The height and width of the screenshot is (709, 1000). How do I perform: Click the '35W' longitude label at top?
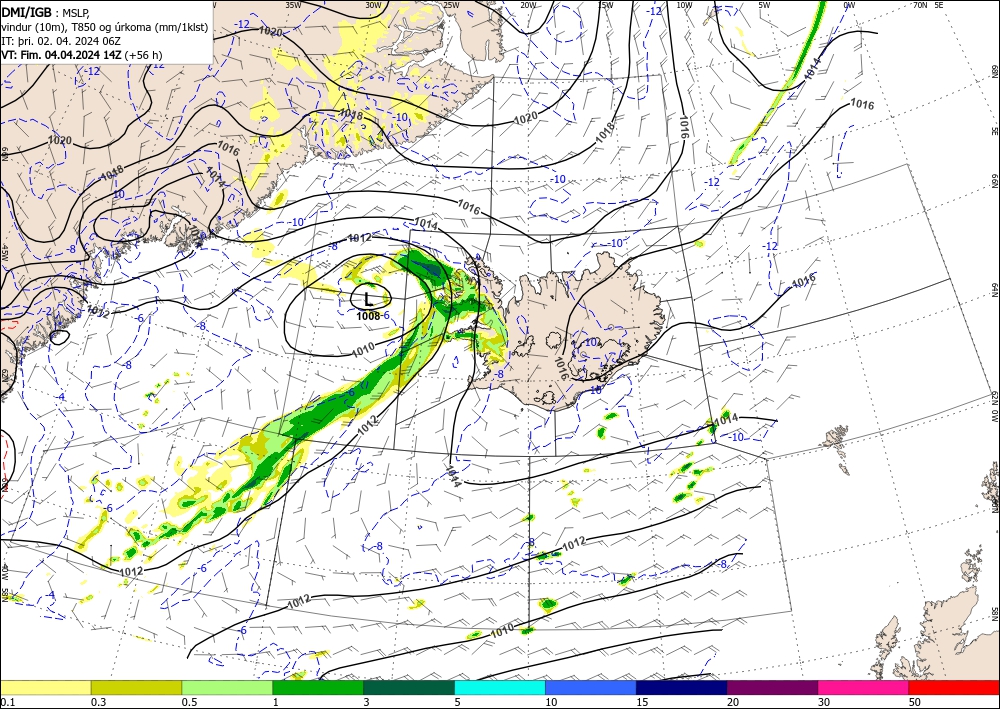coord(293,4)
